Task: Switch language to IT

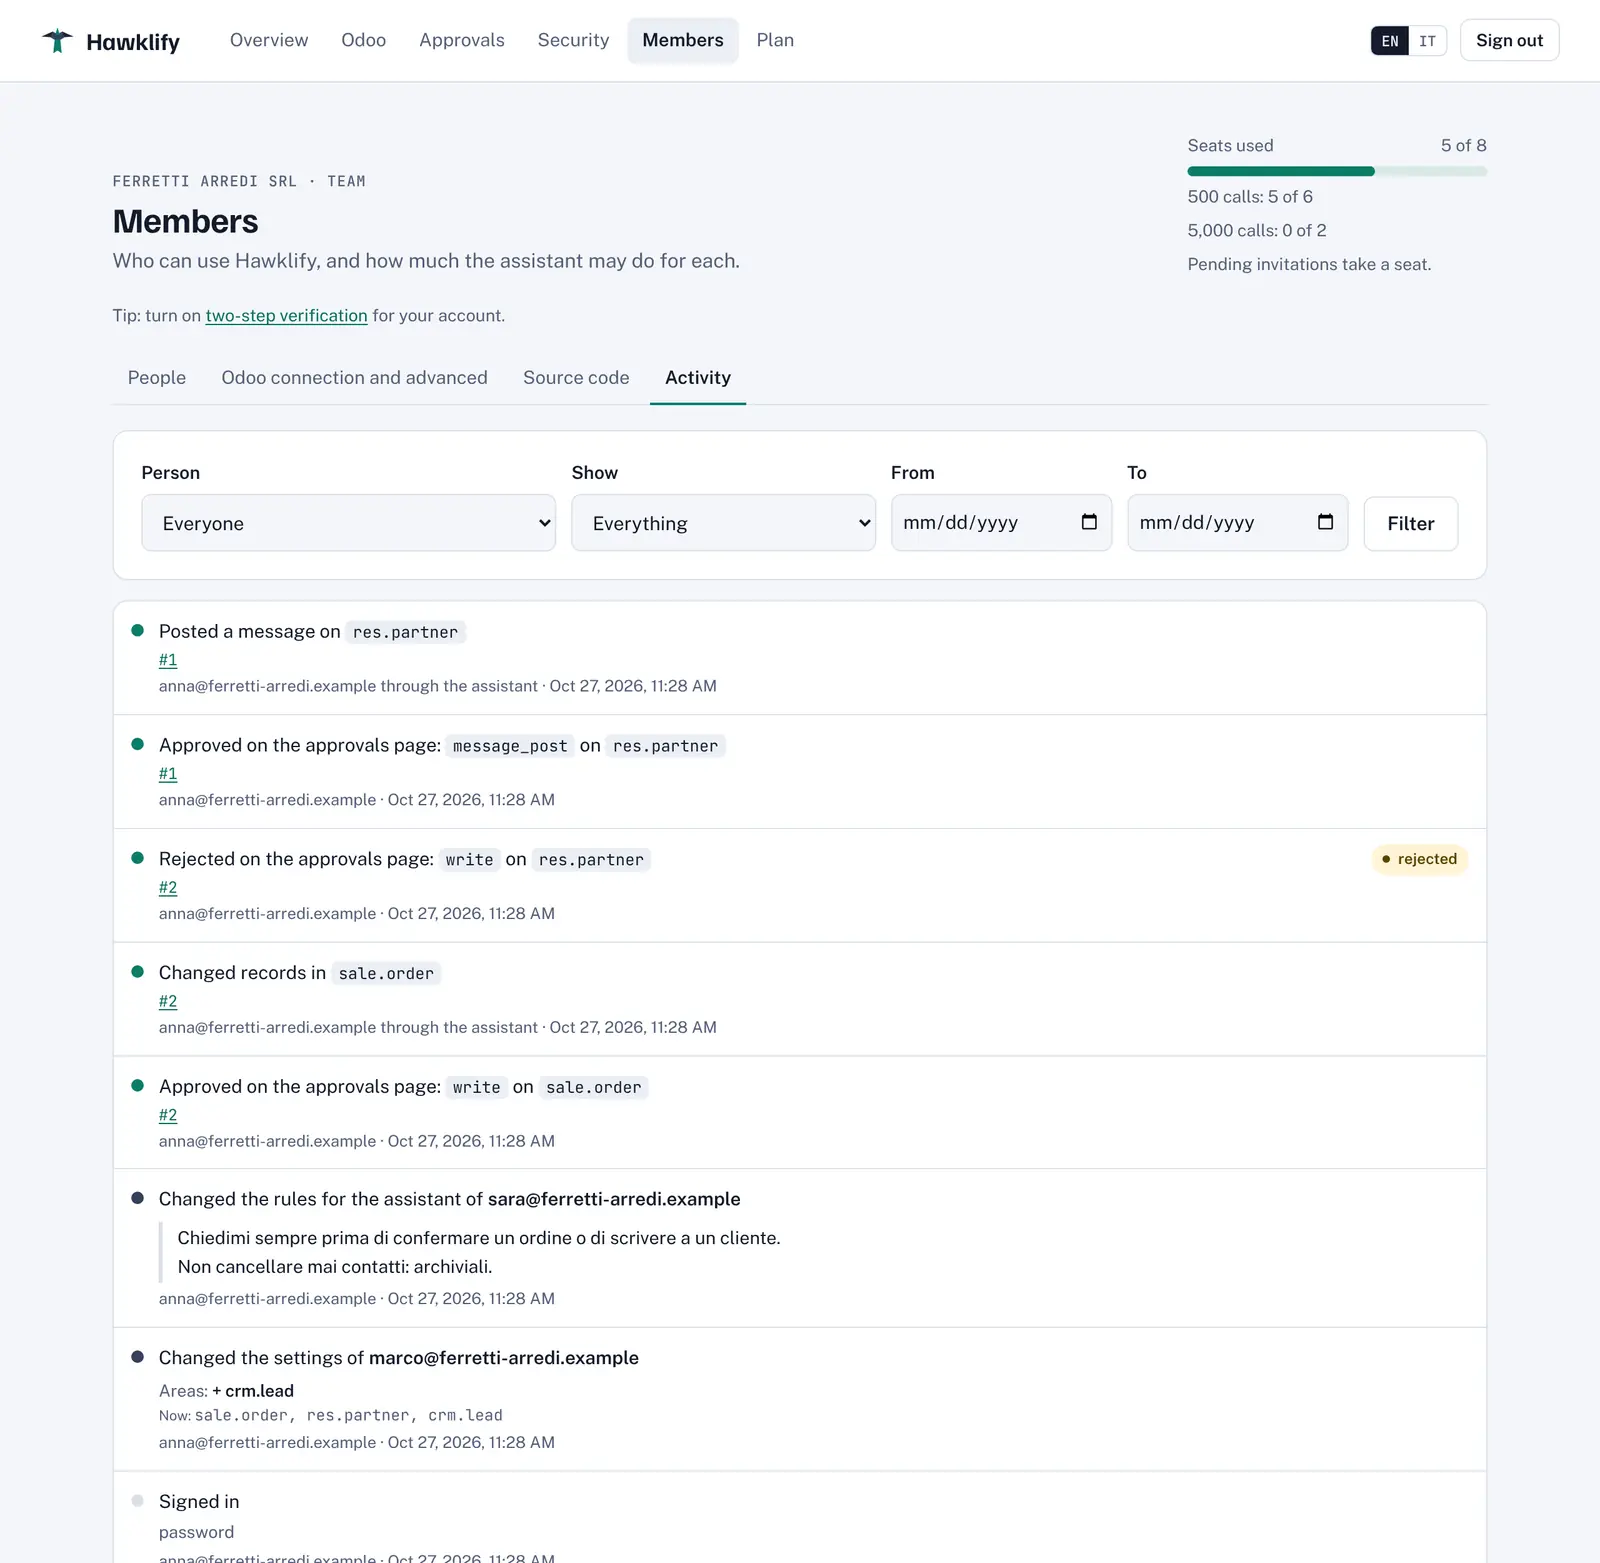Action: click(1427, 41)
